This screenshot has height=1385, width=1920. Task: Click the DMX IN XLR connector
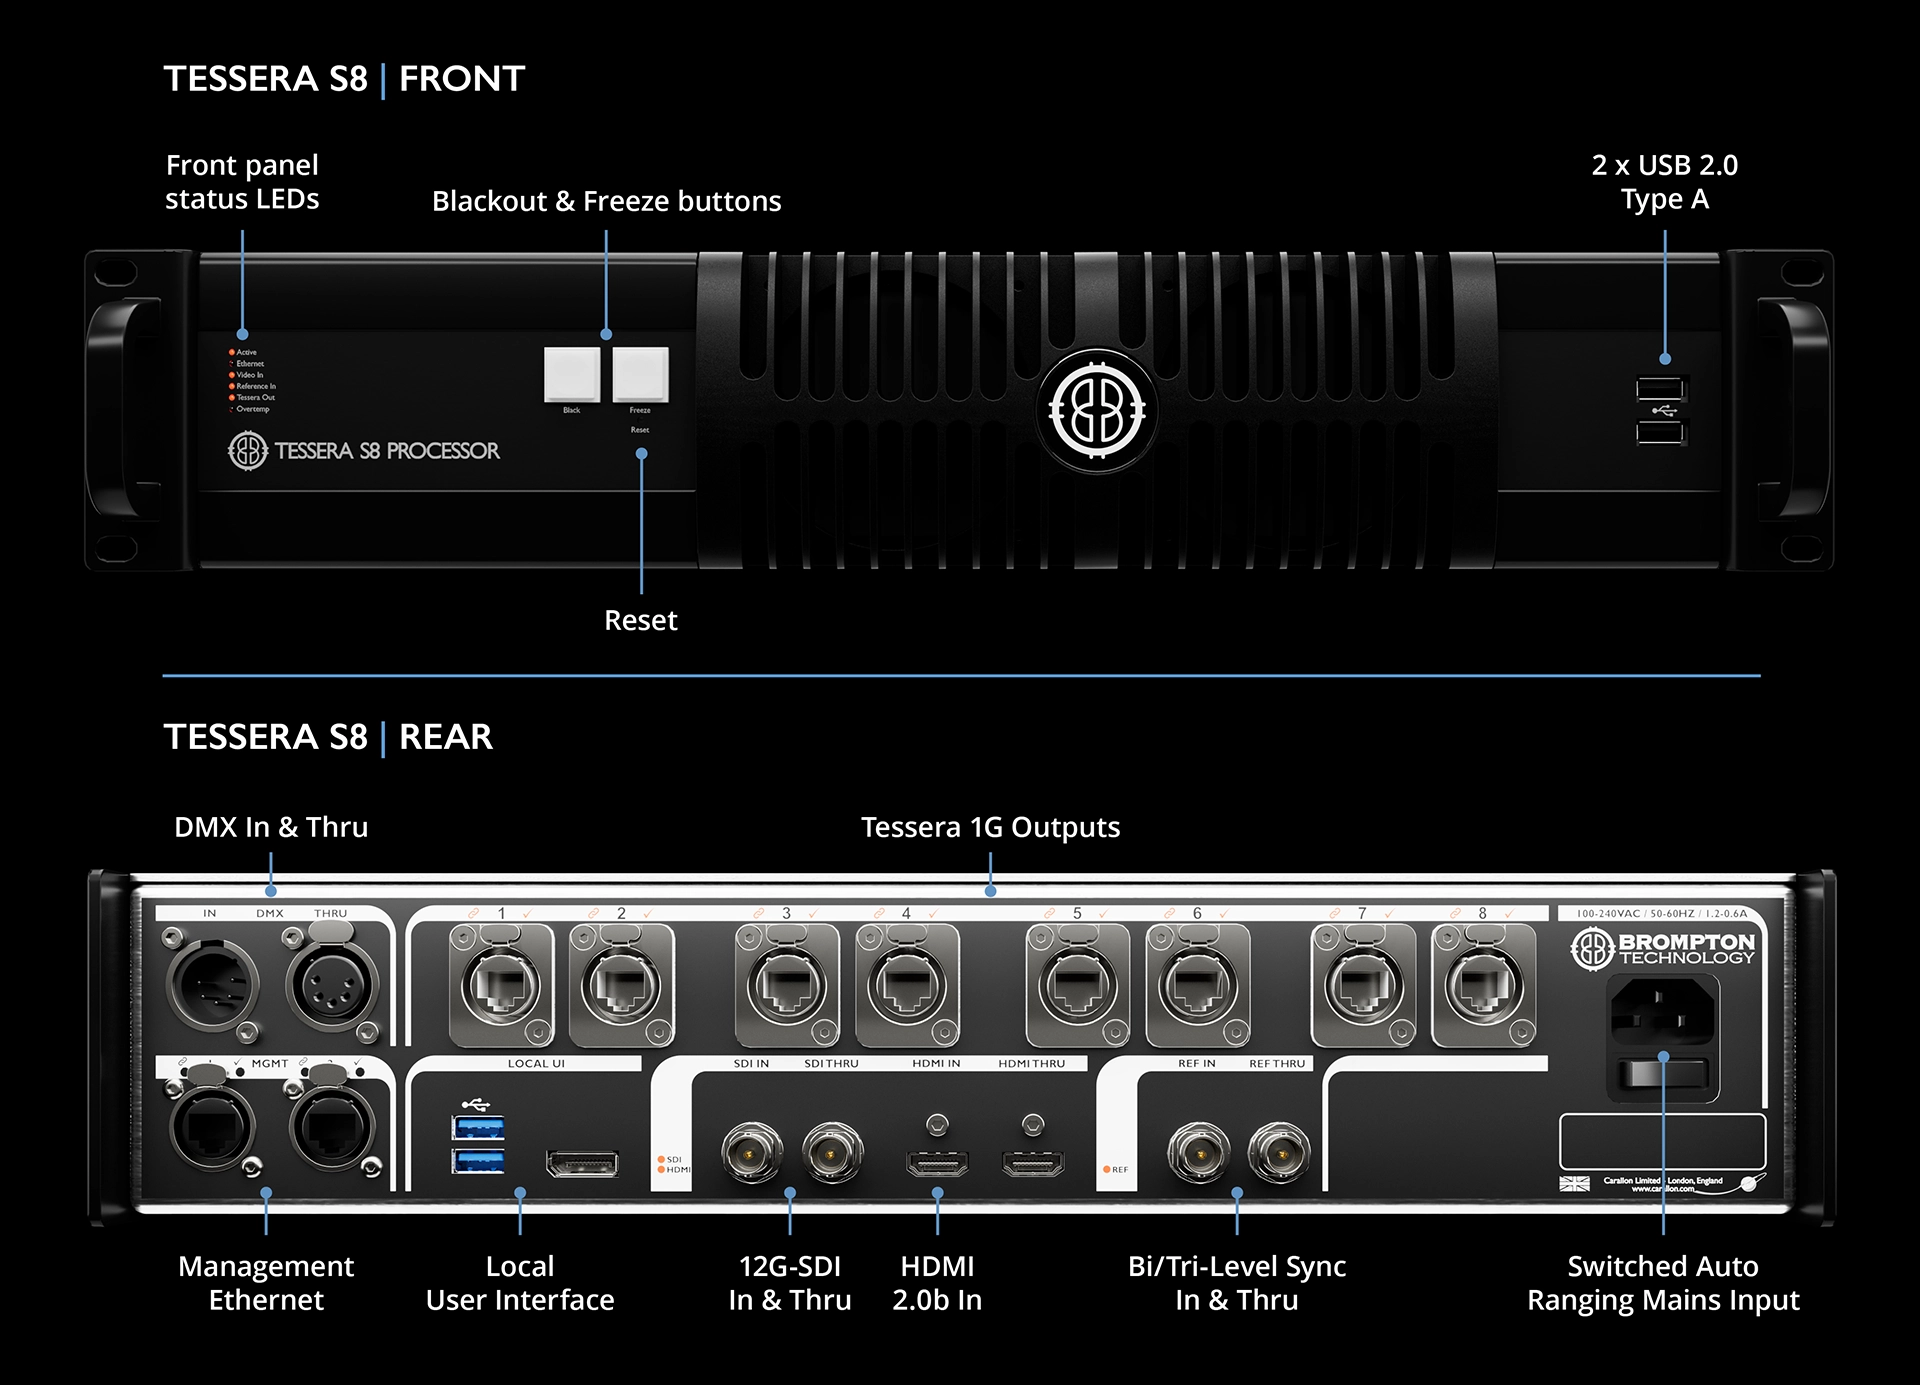(211, 984)
